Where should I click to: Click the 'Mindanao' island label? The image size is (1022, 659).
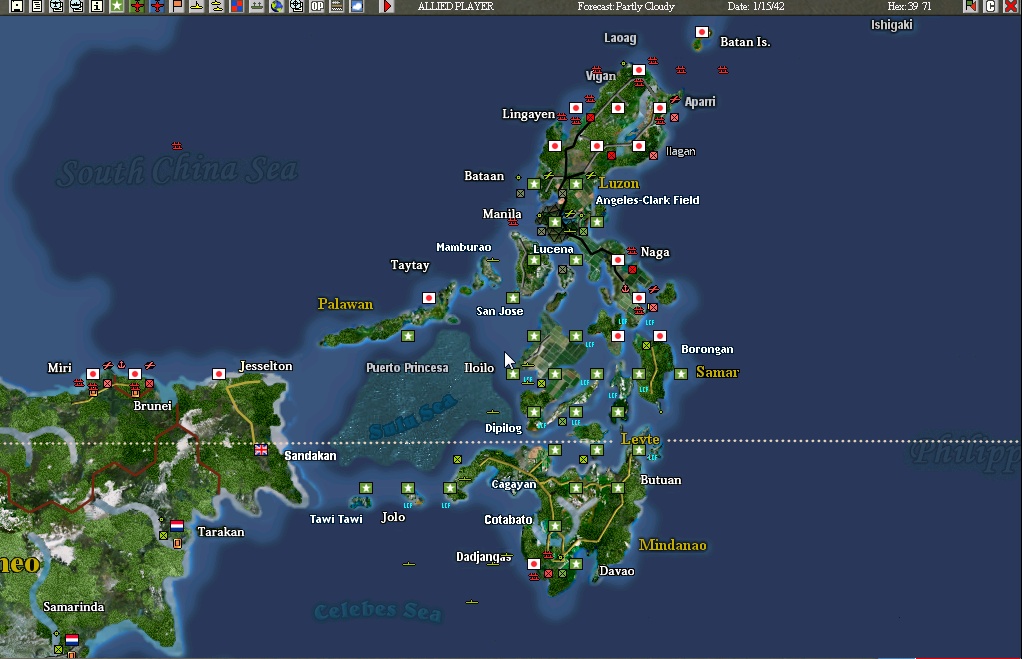click(673, 545)
